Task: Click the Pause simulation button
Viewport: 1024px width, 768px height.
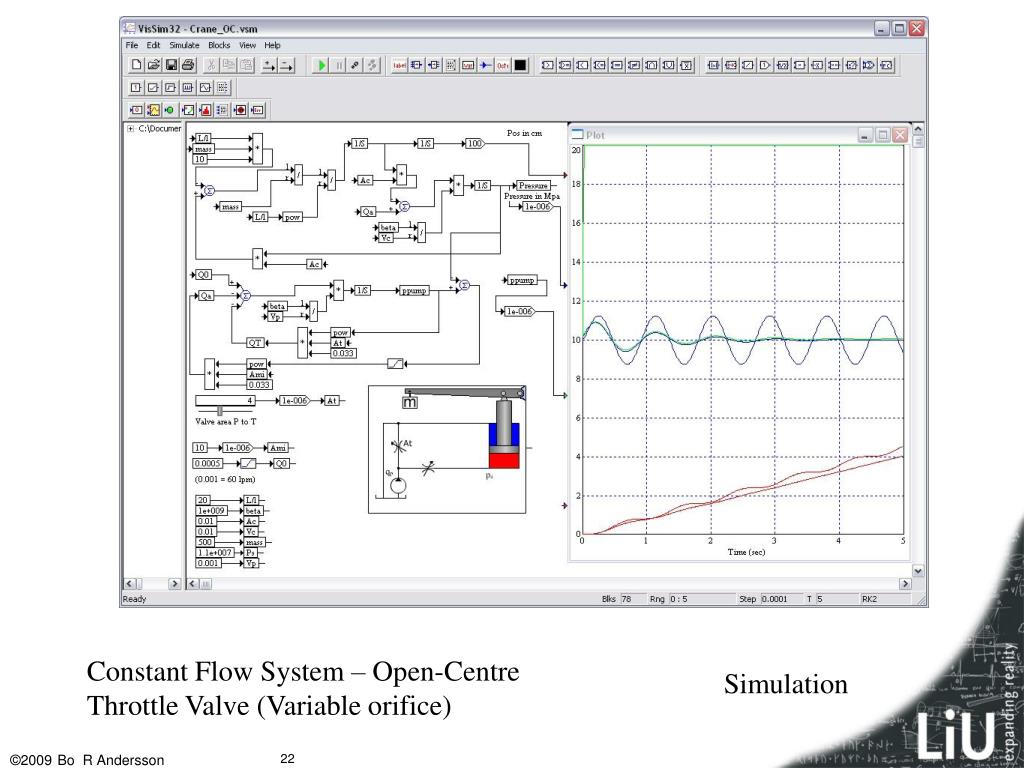Action: point(339,65)
